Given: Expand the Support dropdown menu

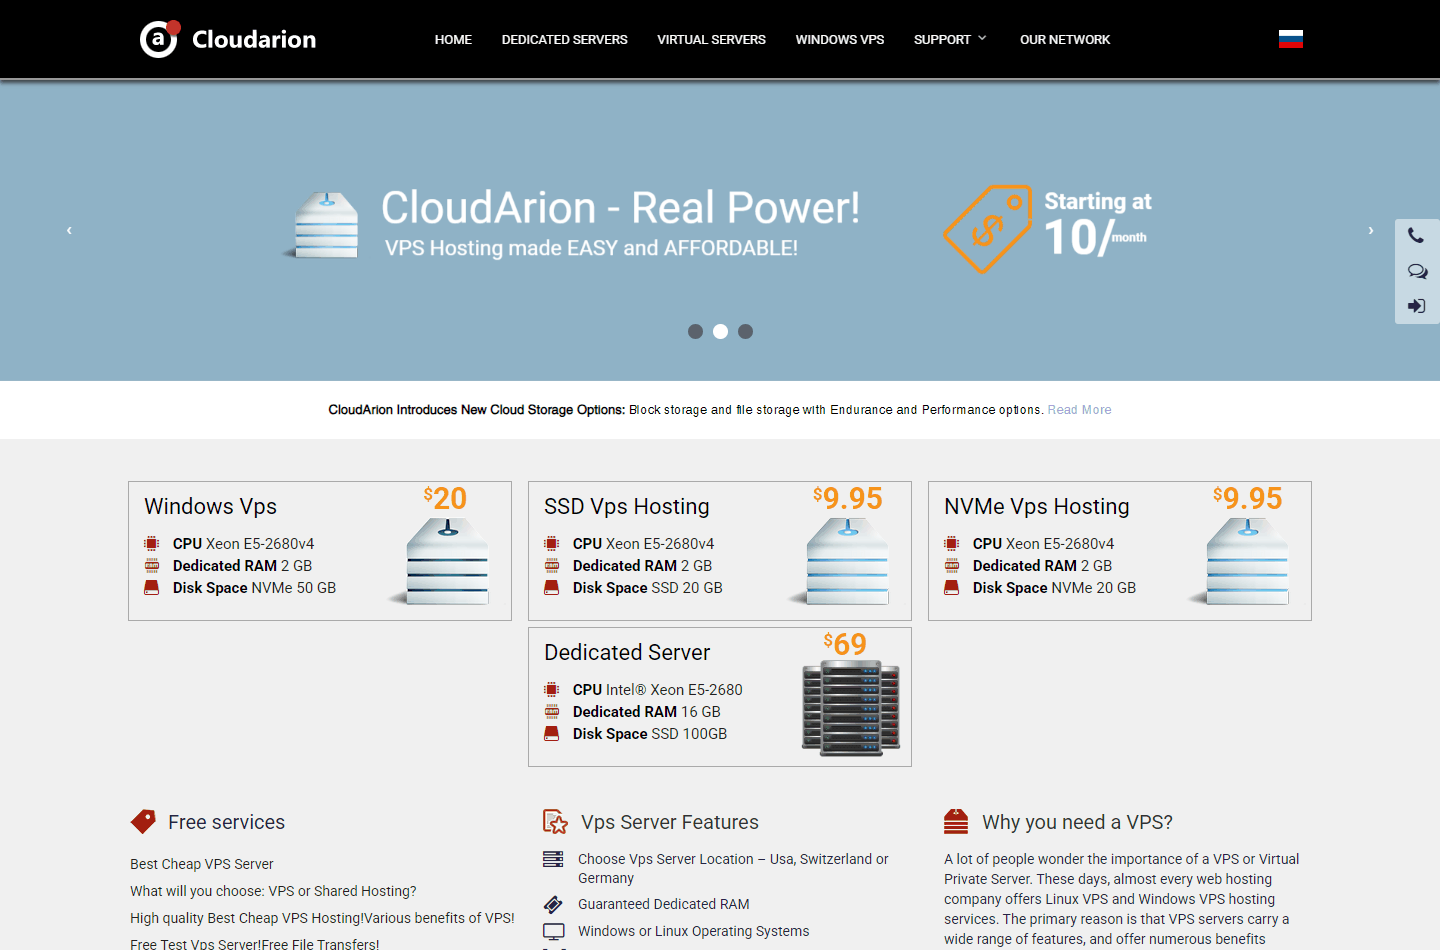Looking at the screenshot, I should (950, 40).
